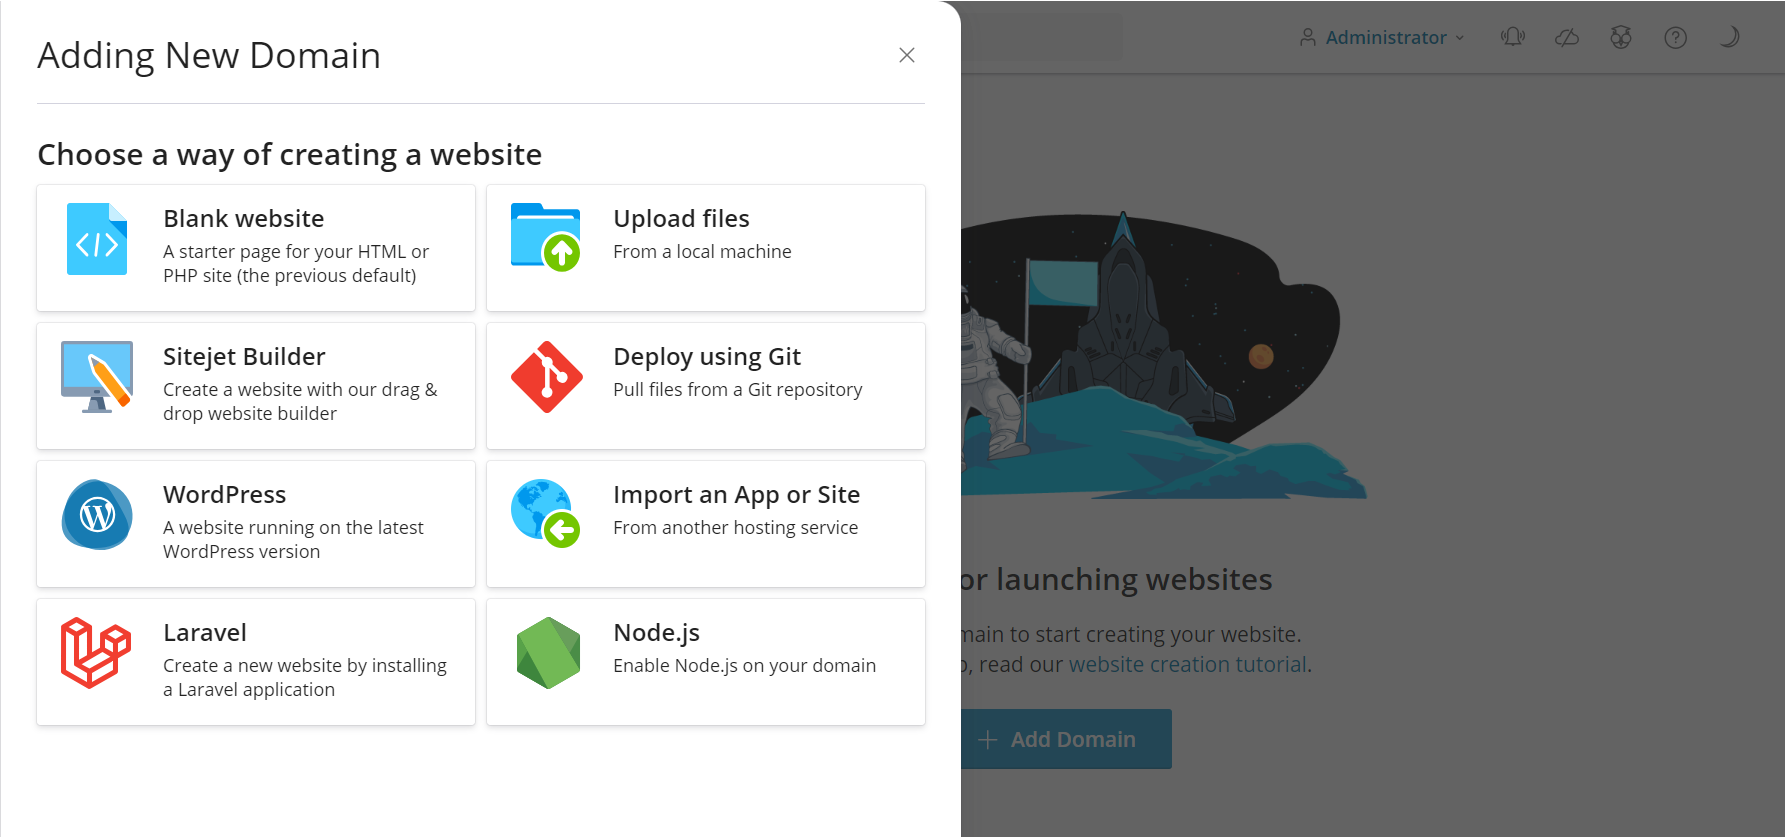1785x837 pixels.
Task: Click 'Pull files from a Git repository' text
Action: [x=738, y=390]
